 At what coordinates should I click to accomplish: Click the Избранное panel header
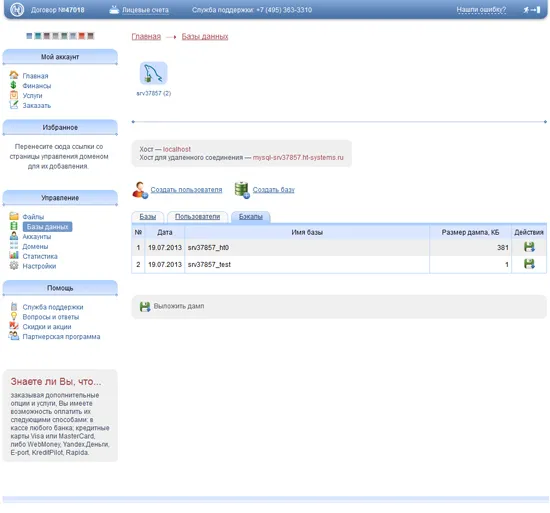(60, 127)
